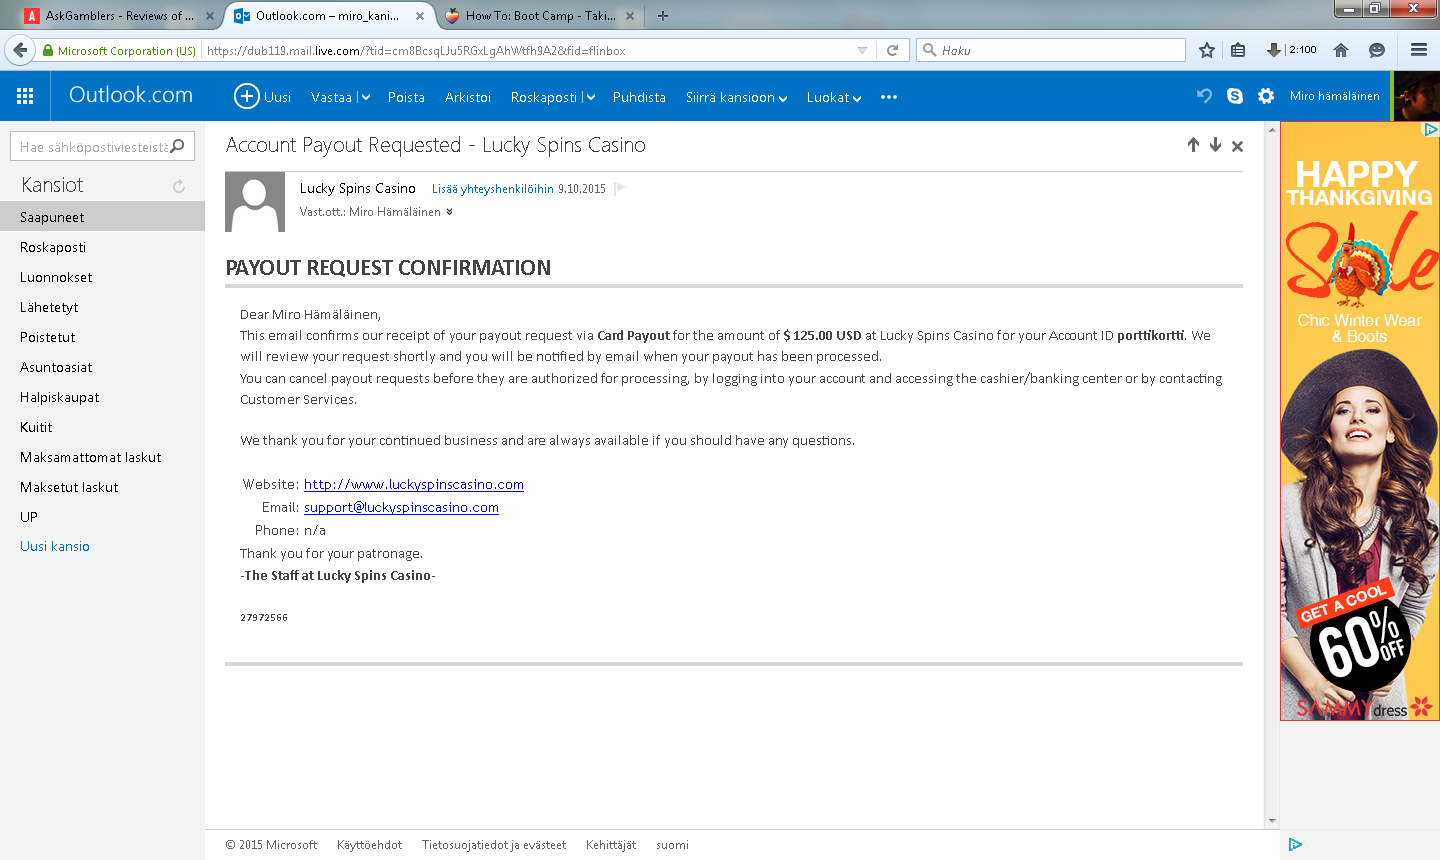Click Lisää yhteyshenkilöihin link

pos(493,188)
